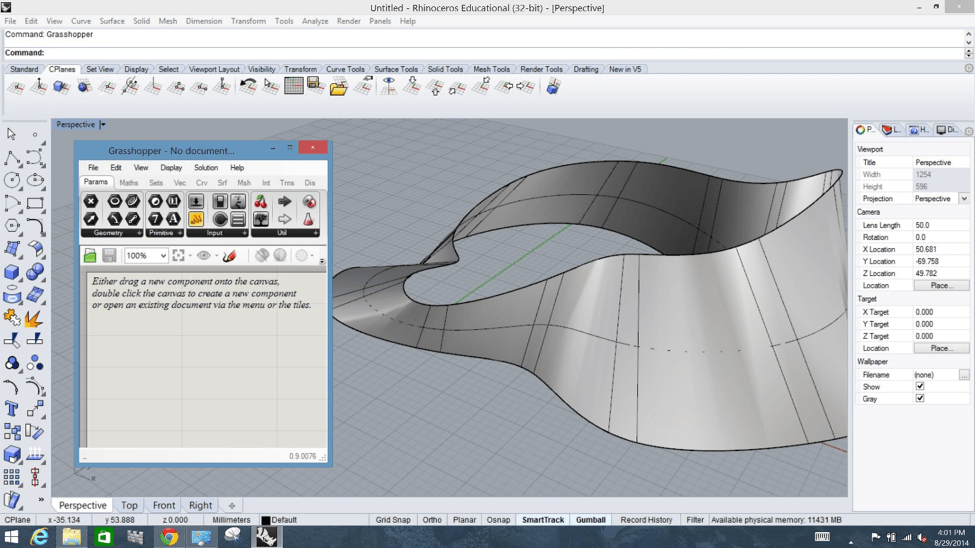Click the tree Util component icon
This screenshot has height=548, width=975.
click(261, 219)
